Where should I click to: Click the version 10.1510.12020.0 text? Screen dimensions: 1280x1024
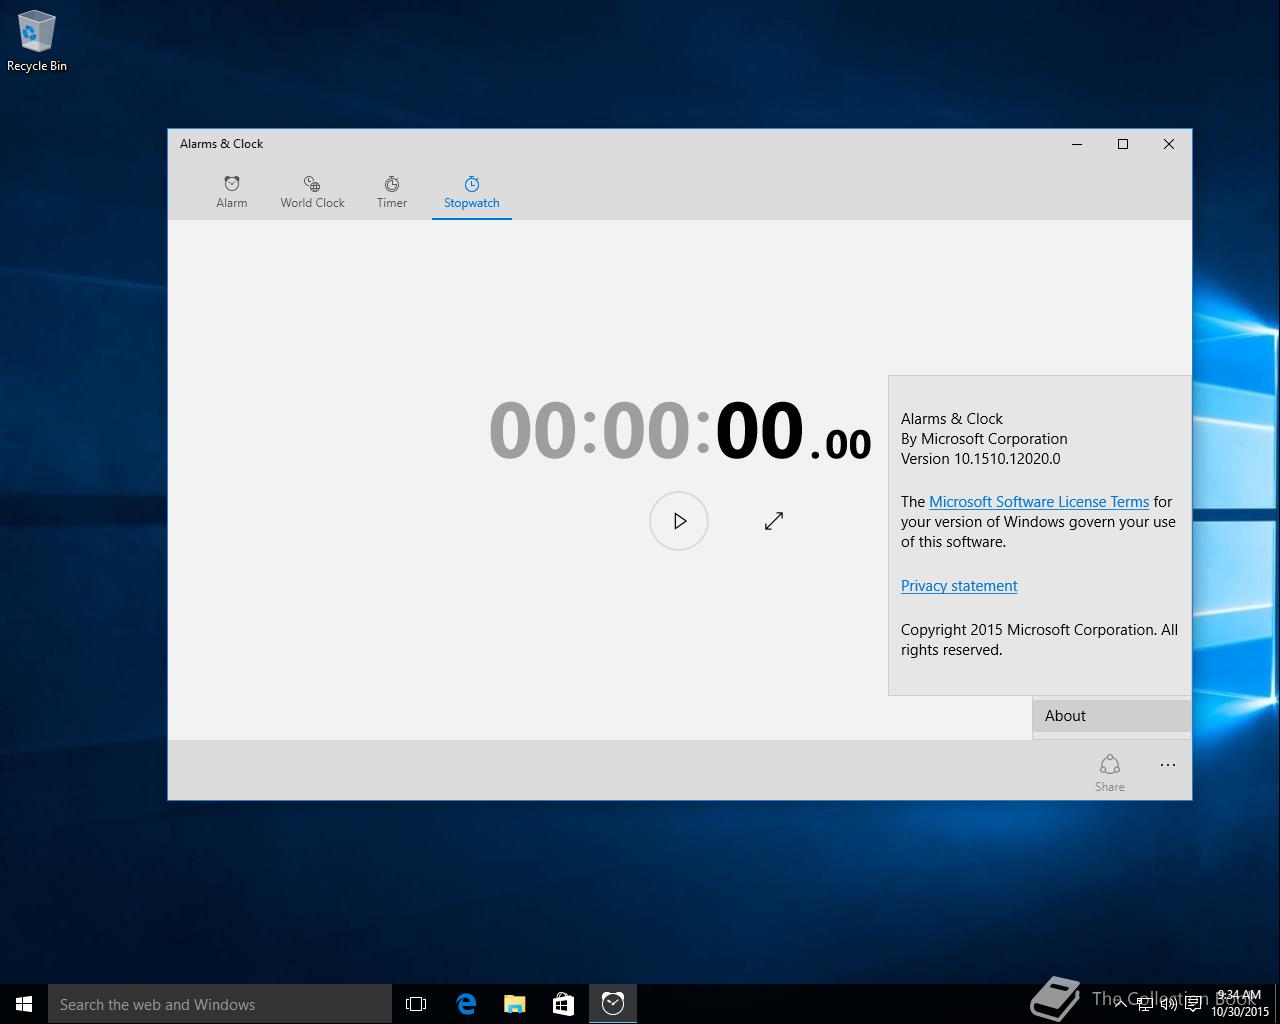(981, 459)
